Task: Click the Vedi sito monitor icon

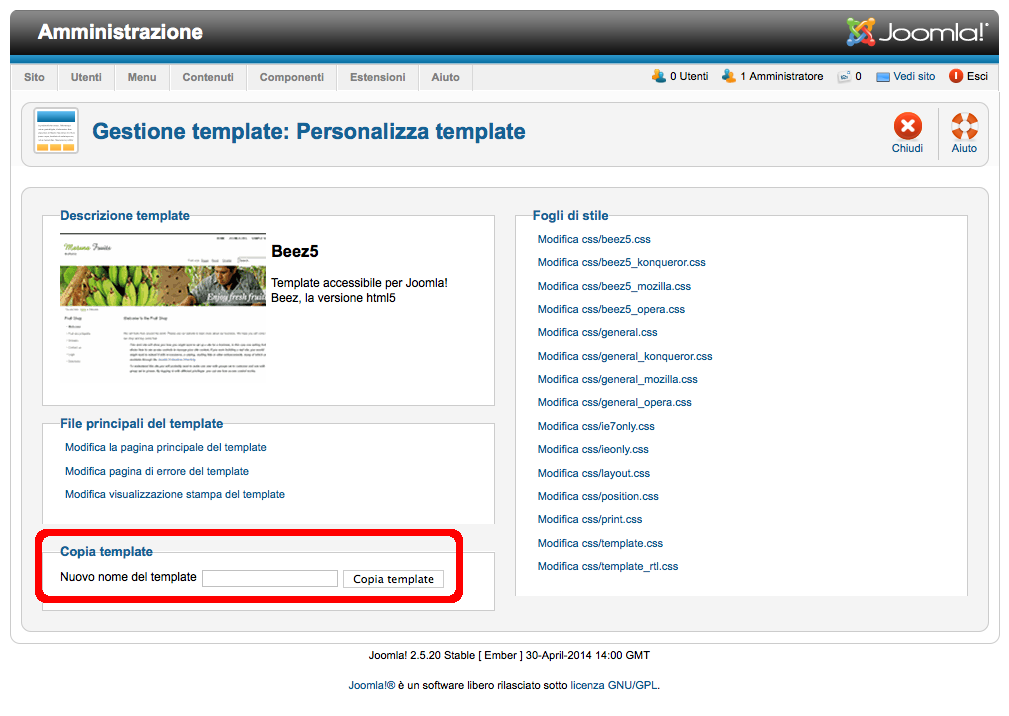Action: (x=883, y=77)
